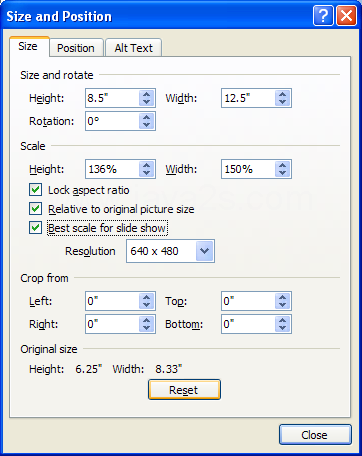Click the Crop Top input field
The width and height of the screenshot is (362, 456).
pyautogui.click(x=248, y=301)
